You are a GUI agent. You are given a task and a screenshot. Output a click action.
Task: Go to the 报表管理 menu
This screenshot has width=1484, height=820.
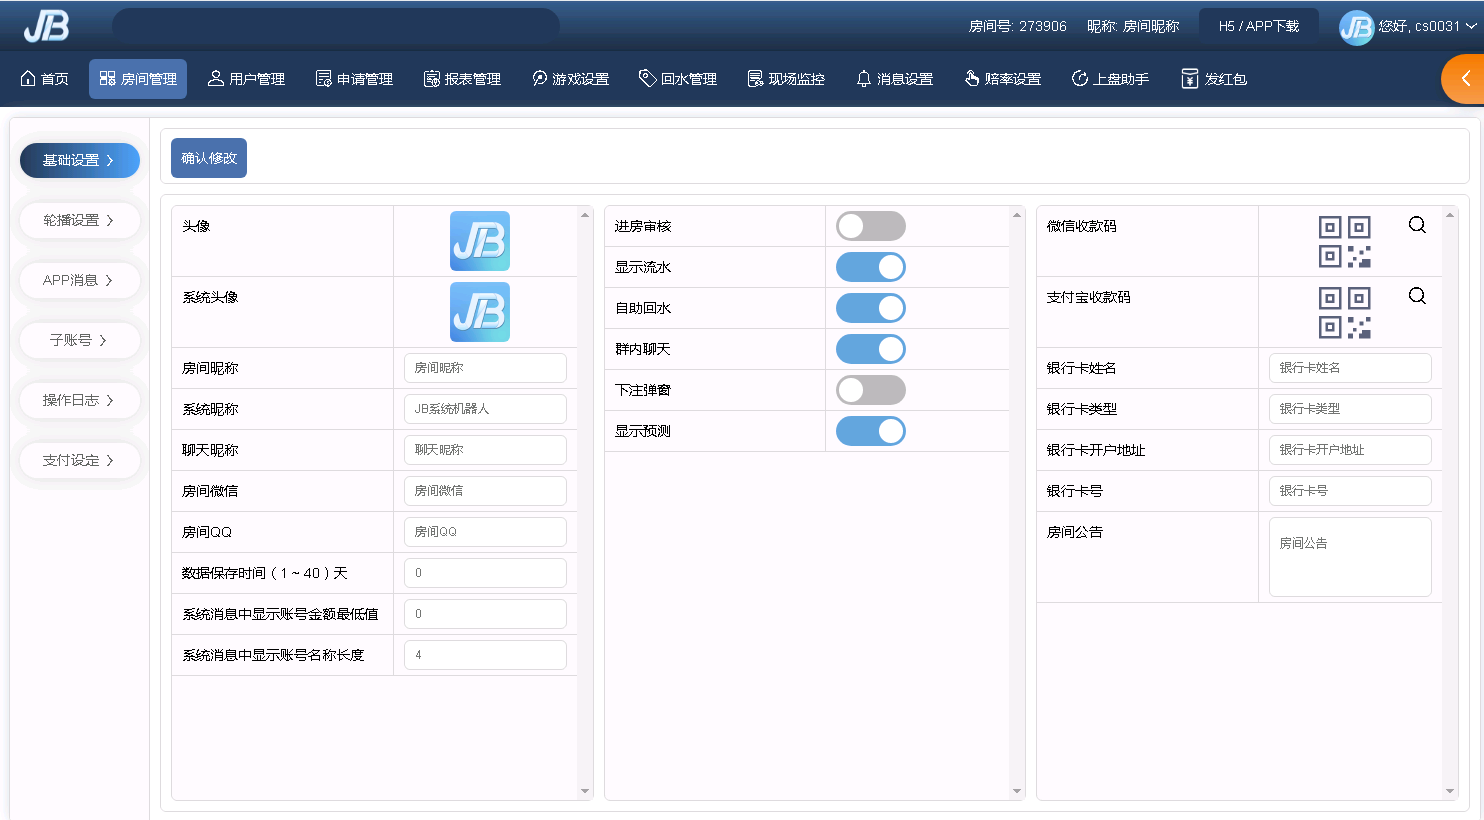click(x=462, y=79)
